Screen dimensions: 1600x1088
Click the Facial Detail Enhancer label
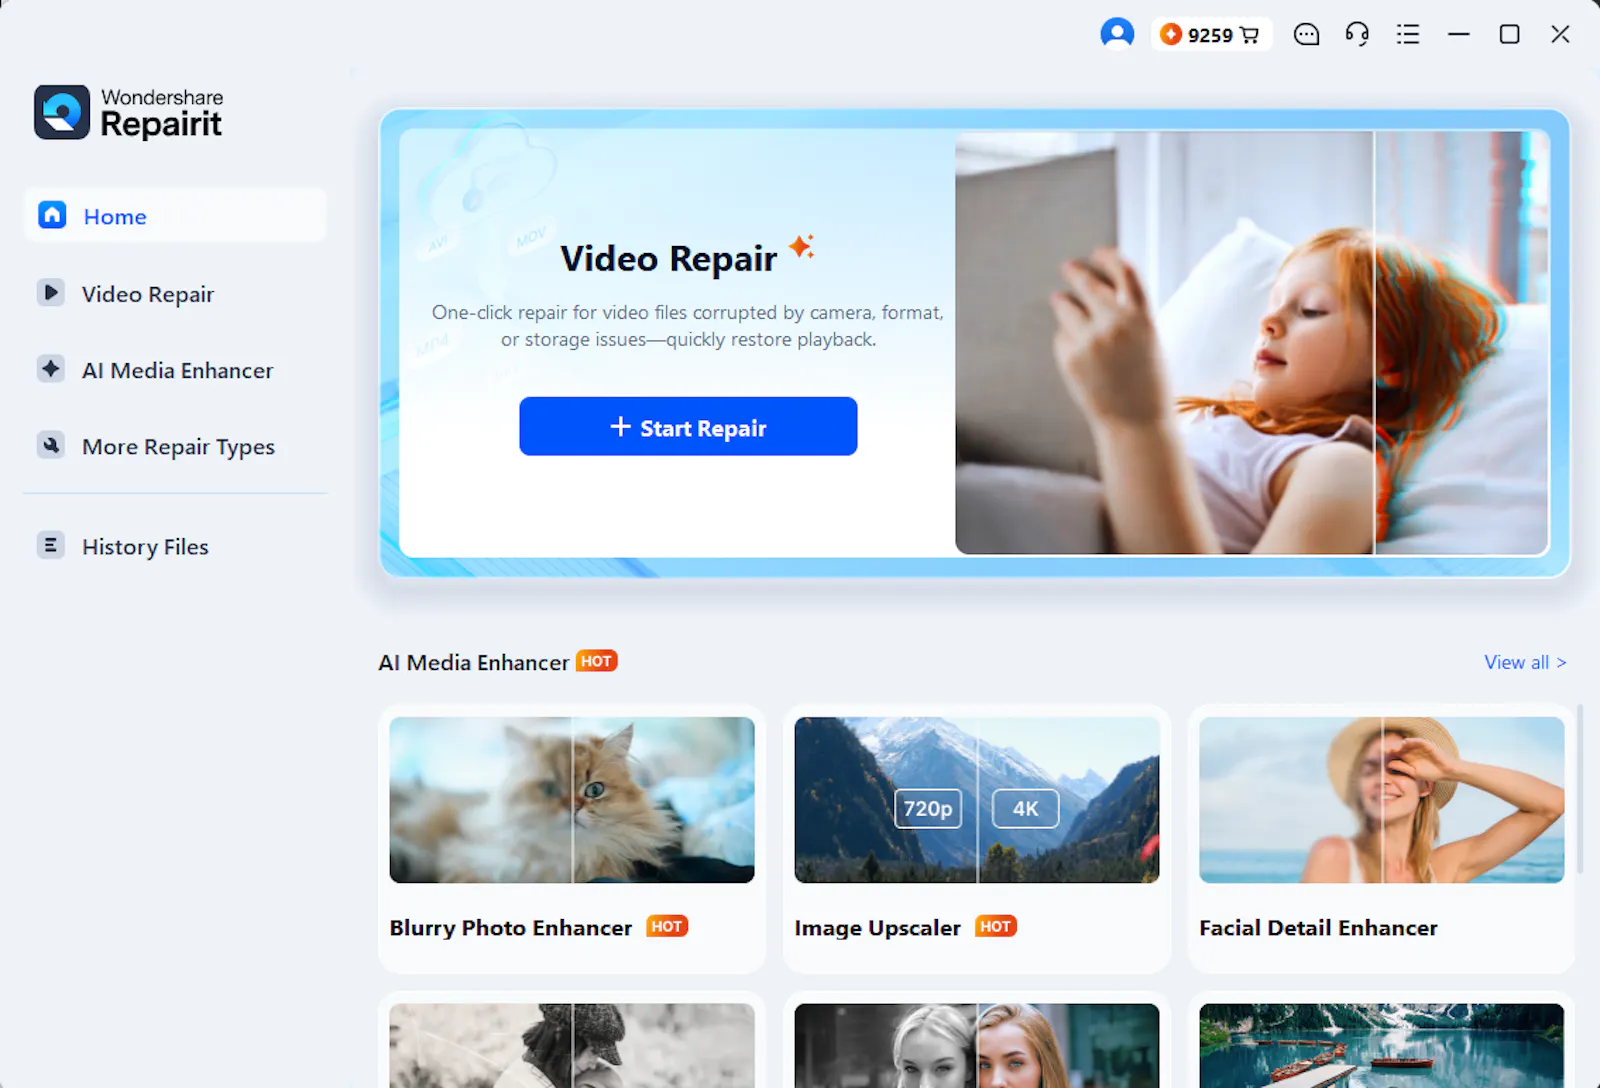point(1318,928)
